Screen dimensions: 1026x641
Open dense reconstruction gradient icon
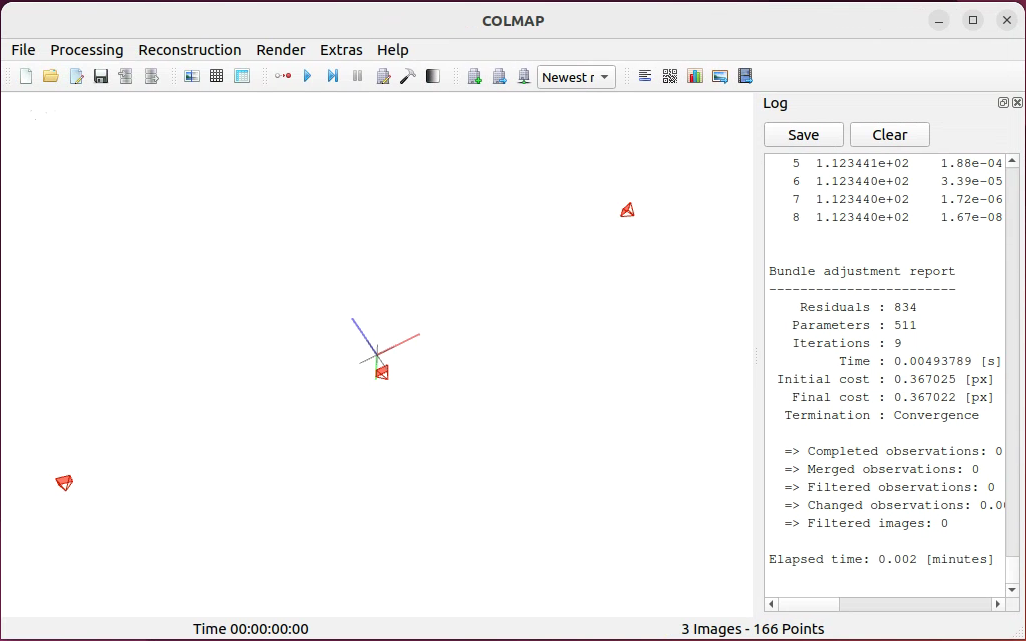click(433, 77)
